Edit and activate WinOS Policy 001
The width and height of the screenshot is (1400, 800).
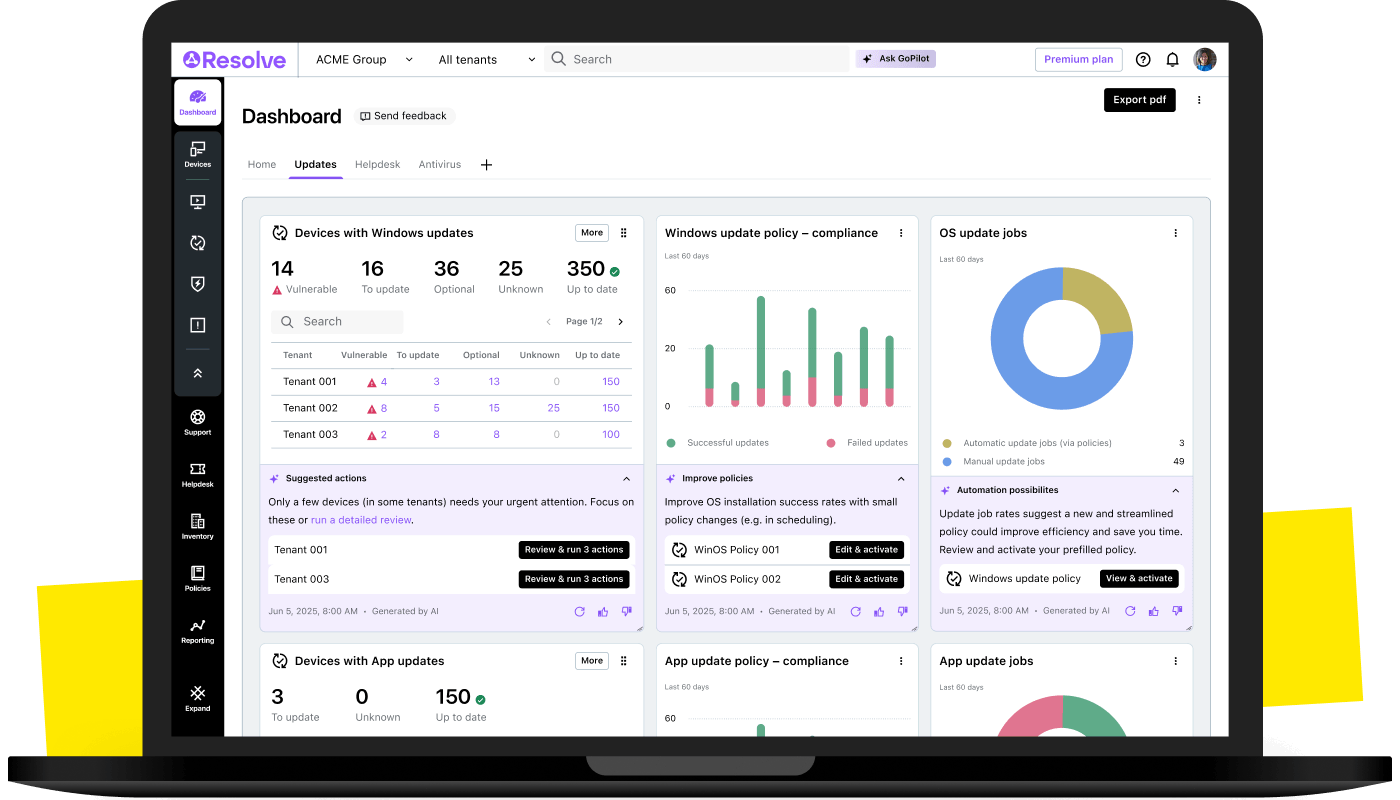(x=867, y=550)
